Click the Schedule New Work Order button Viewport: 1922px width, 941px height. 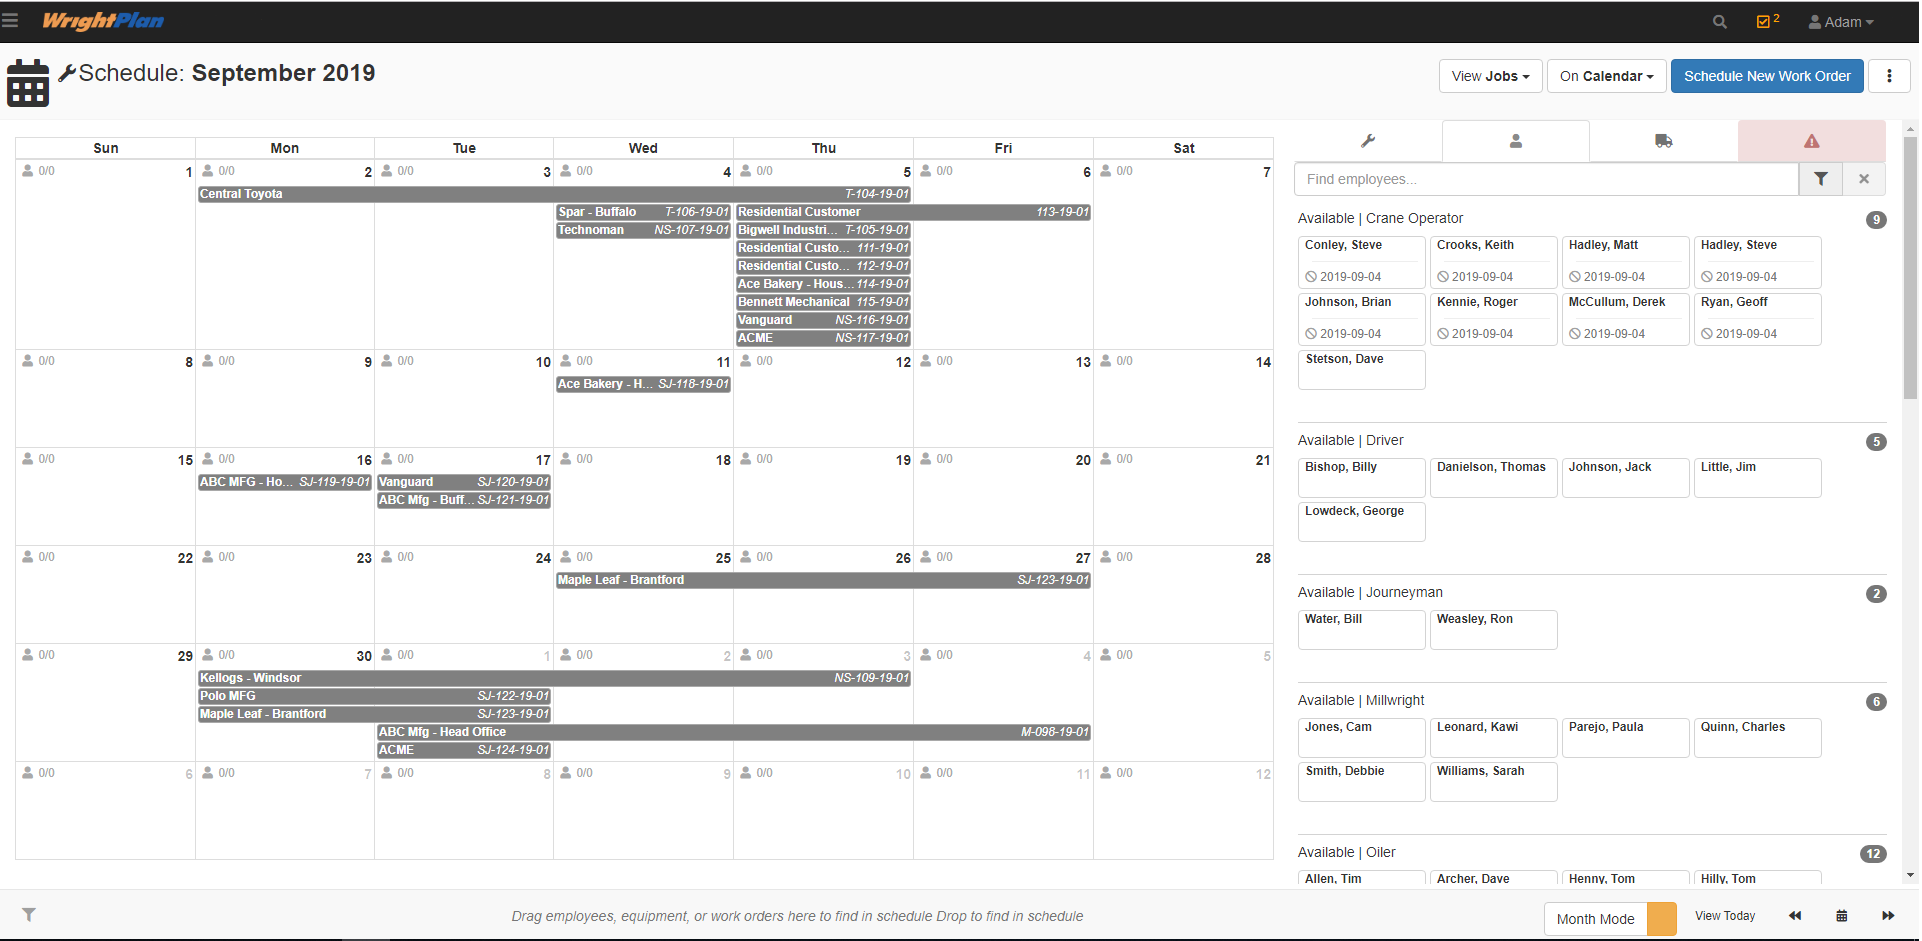(1766, 76)
